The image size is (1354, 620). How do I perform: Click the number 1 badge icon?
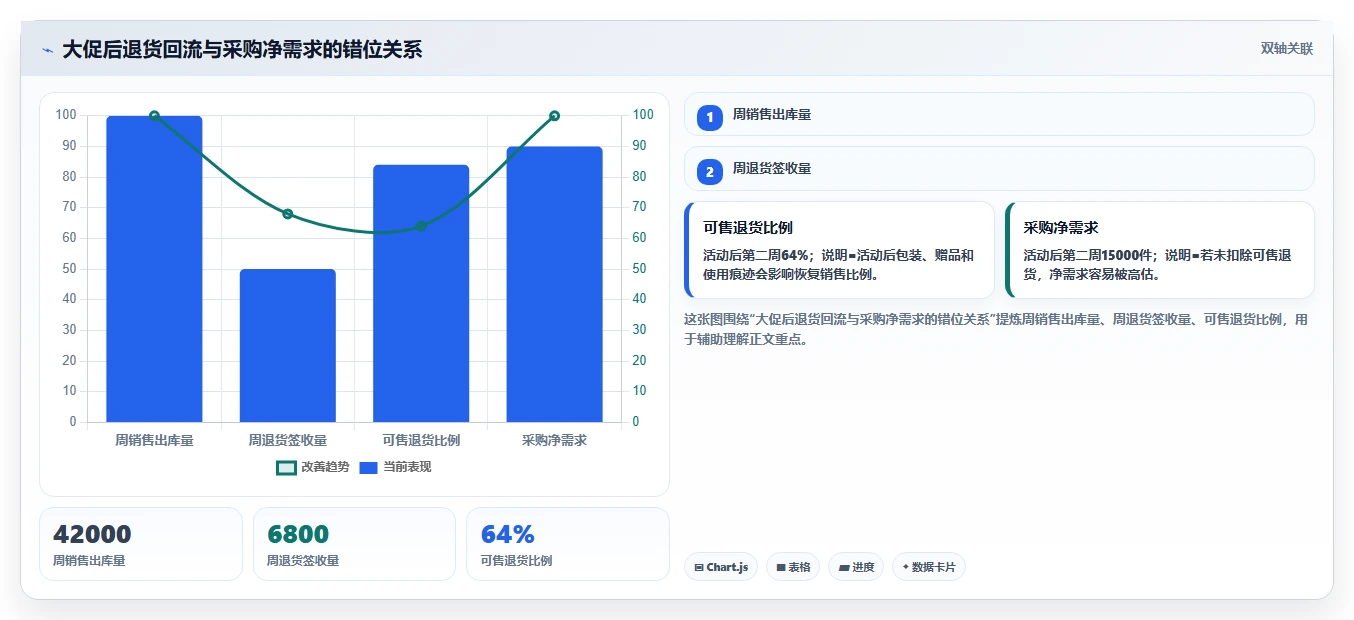click(710, 117)
